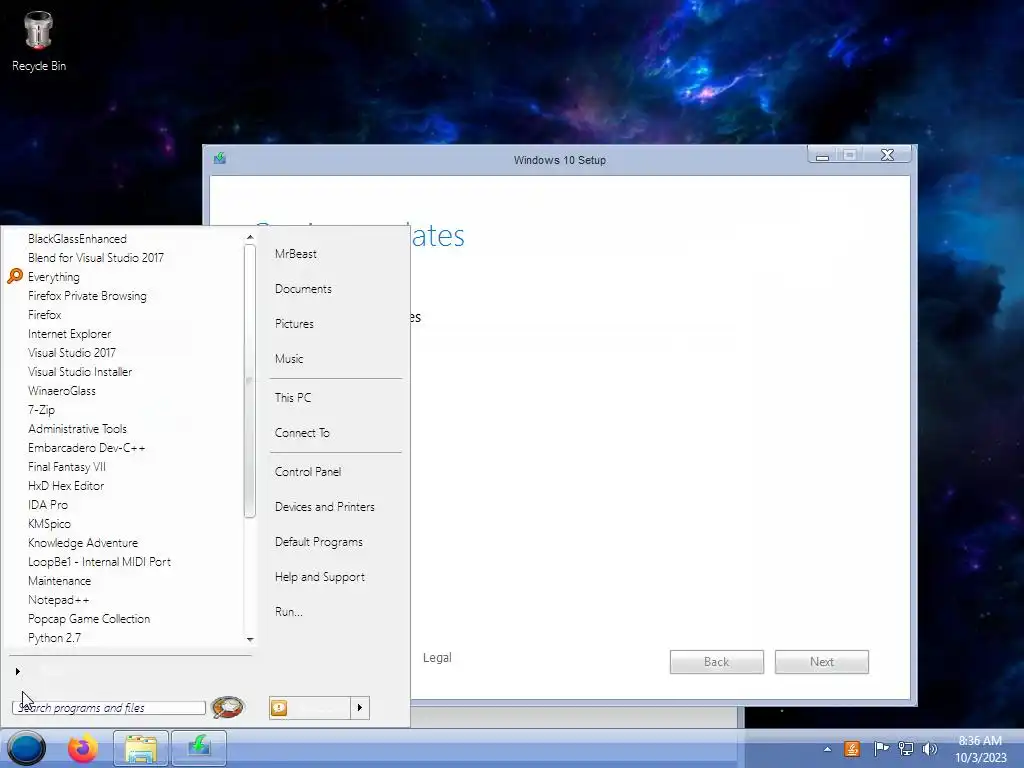Open Devices and Printers
The width and height of the screenshot is (1024, 768).
(325, 507)
